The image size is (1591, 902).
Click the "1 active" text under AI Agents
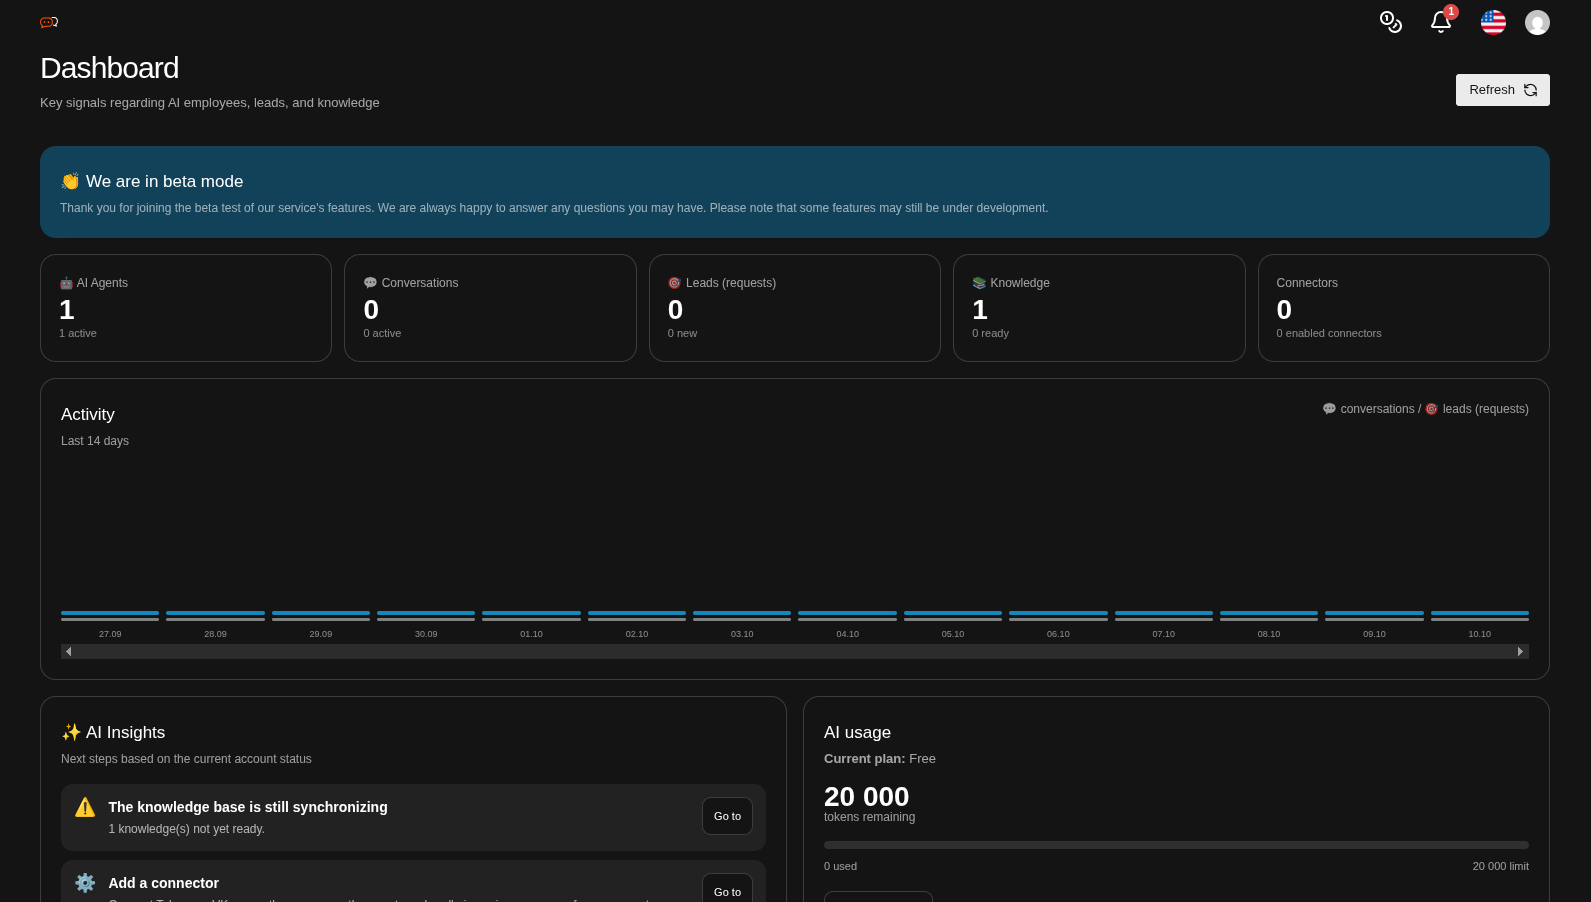point(78,333)
